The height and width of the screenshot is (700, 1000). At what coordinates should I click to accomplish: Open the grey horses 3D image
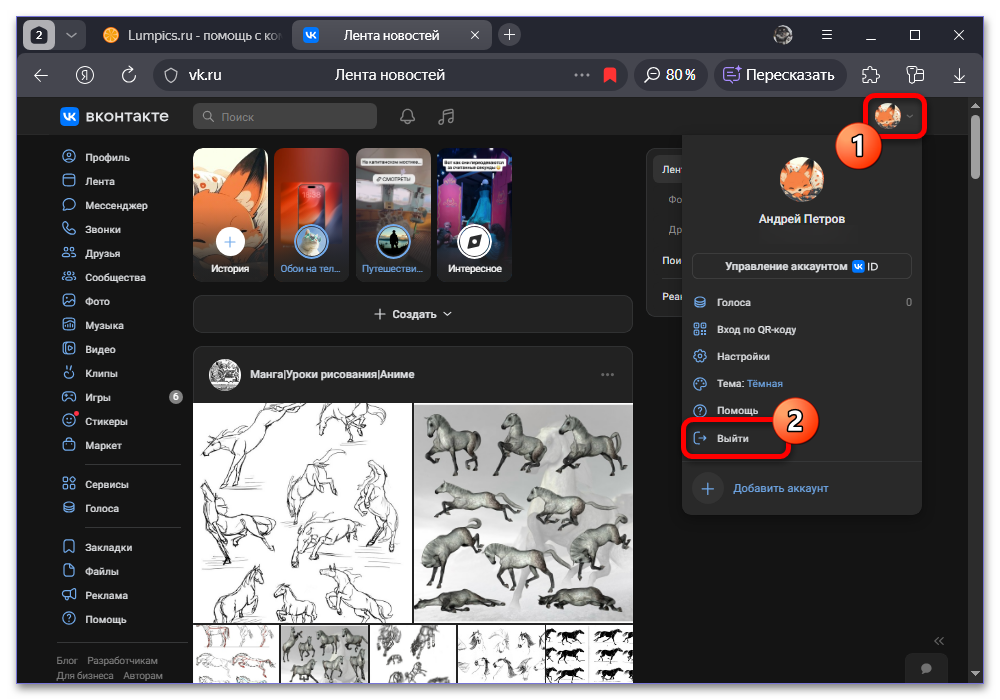pyautogui.click(x=524, y=513)
